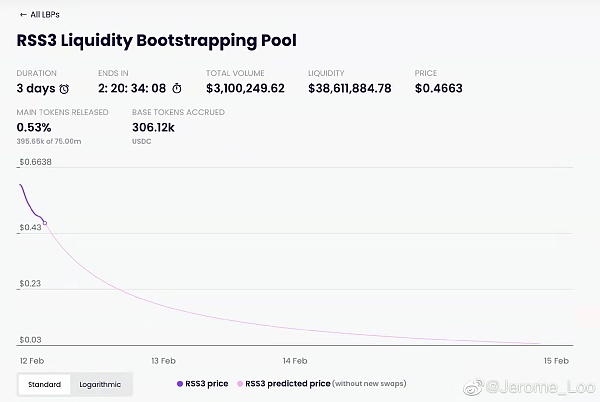This screenshot has height=402, width=600.
Task: Click main tokens released 0.53%
Action: click(x=34, y=127)
